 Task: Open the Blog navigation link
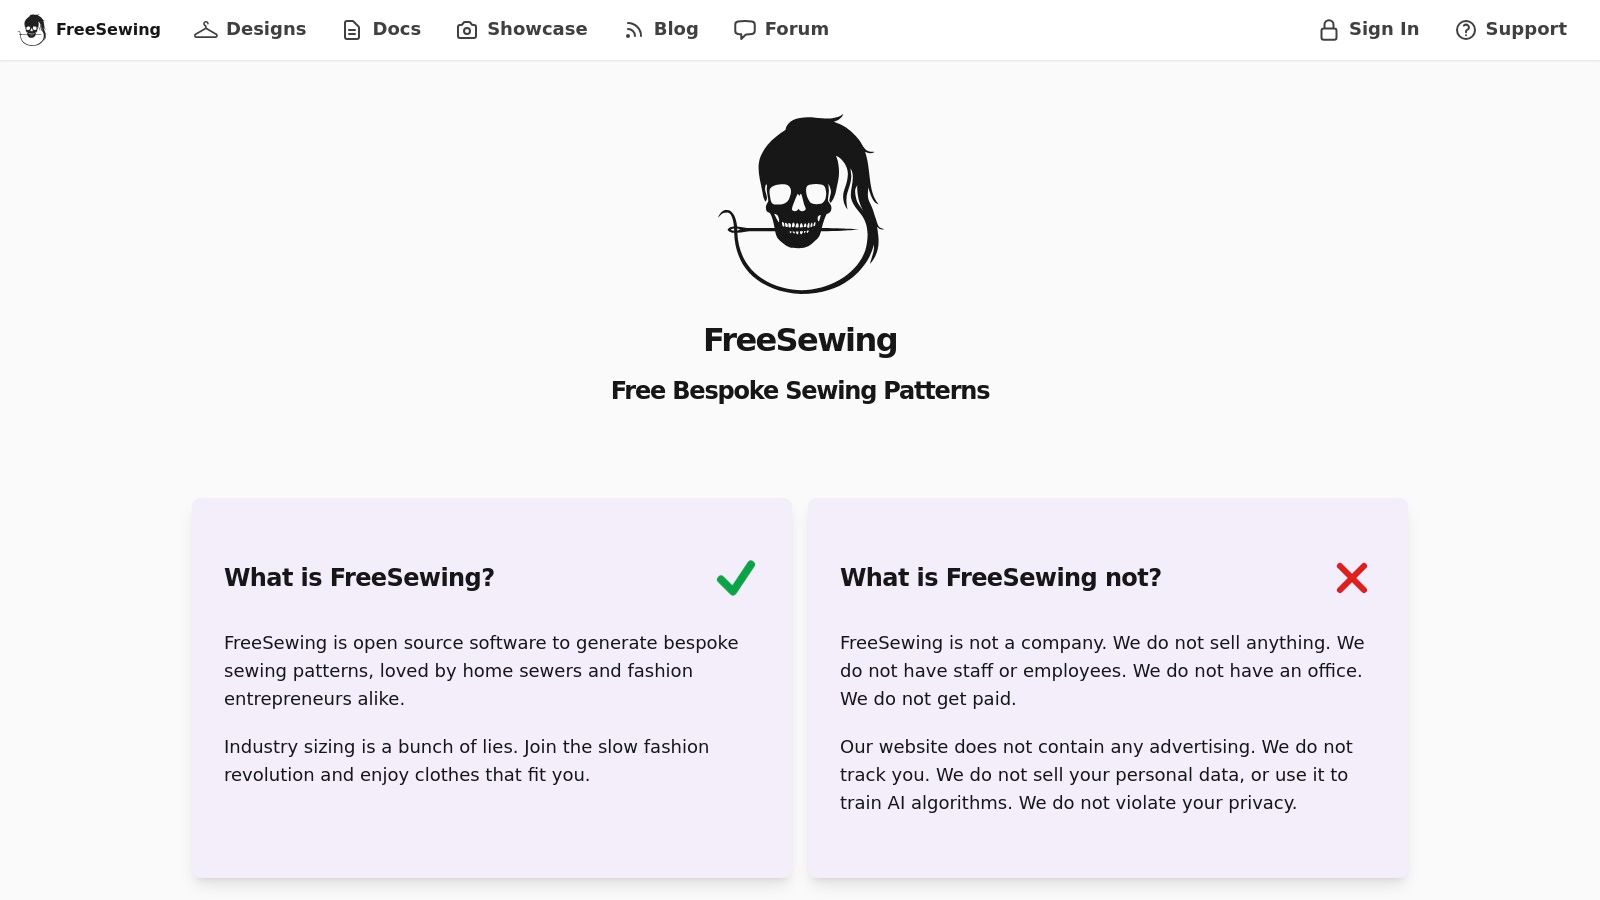pyautogui.click(x=676, y=29)
